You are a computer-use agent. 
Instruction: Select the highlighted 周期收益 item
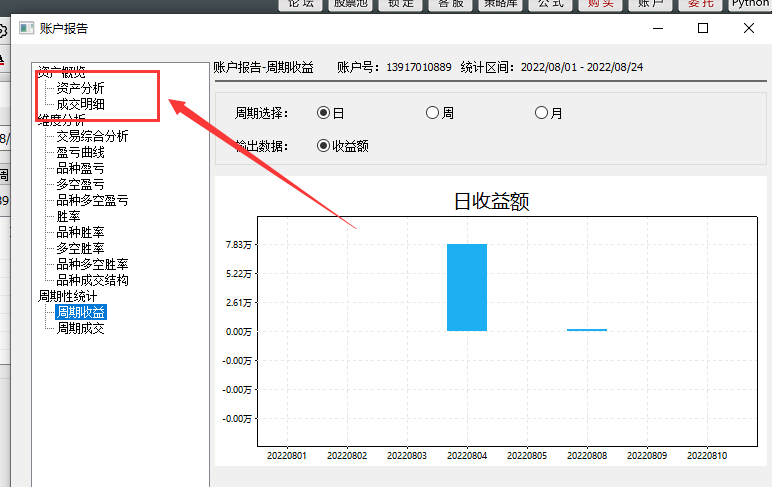(x=81, y=312)
